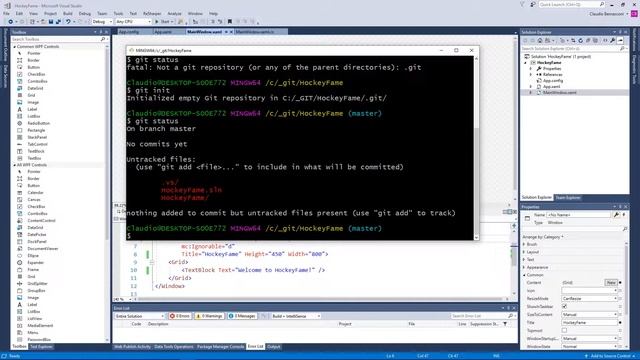Image resolution: width=640 pixels, height=360 pixels.
Task: Select the Calendar control in Toolbox
Action: coord(36,193)
